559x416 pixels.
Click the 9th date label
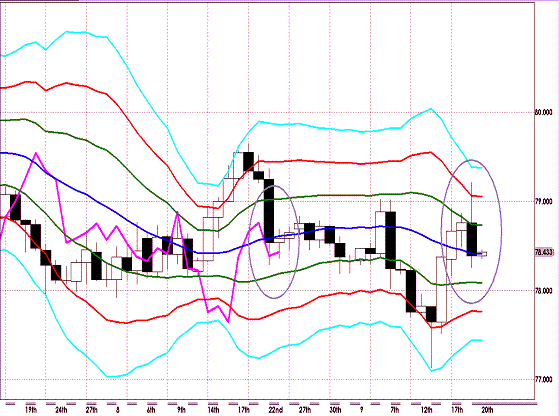pos(181,410)
